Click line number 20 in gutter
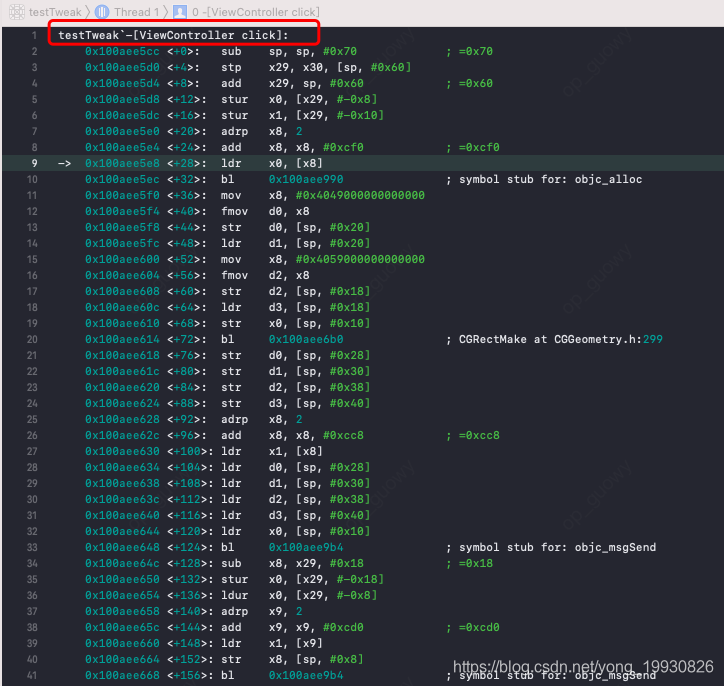The width and height of the screenshot is (724, 686). pos(32,339)
